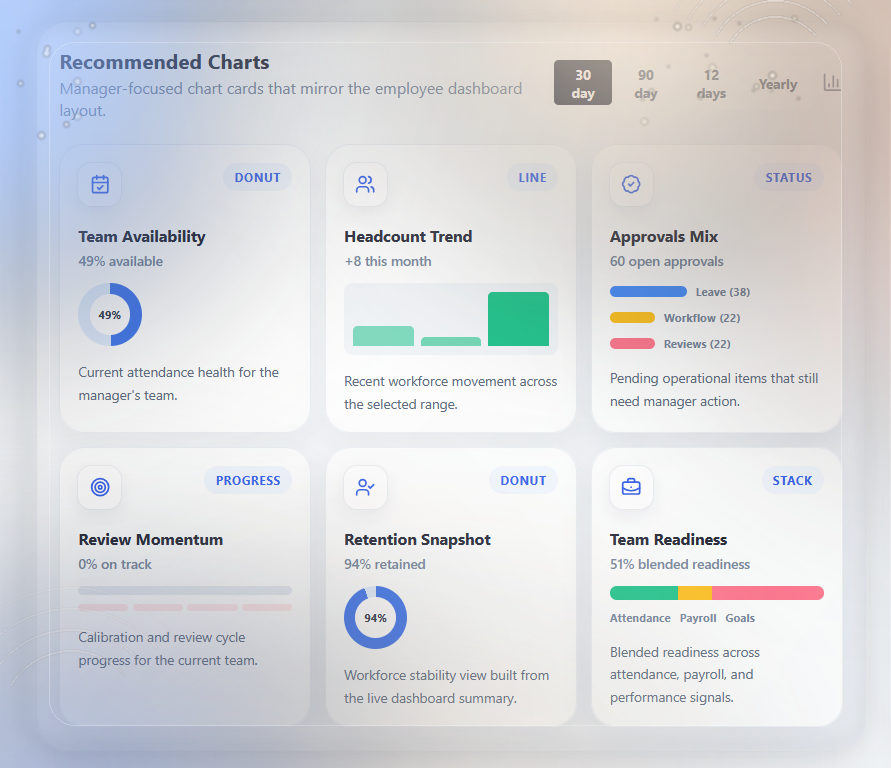Click the blue Leave (38) bar
Viewport: 891px width, 768px height.
click(648, 291)
